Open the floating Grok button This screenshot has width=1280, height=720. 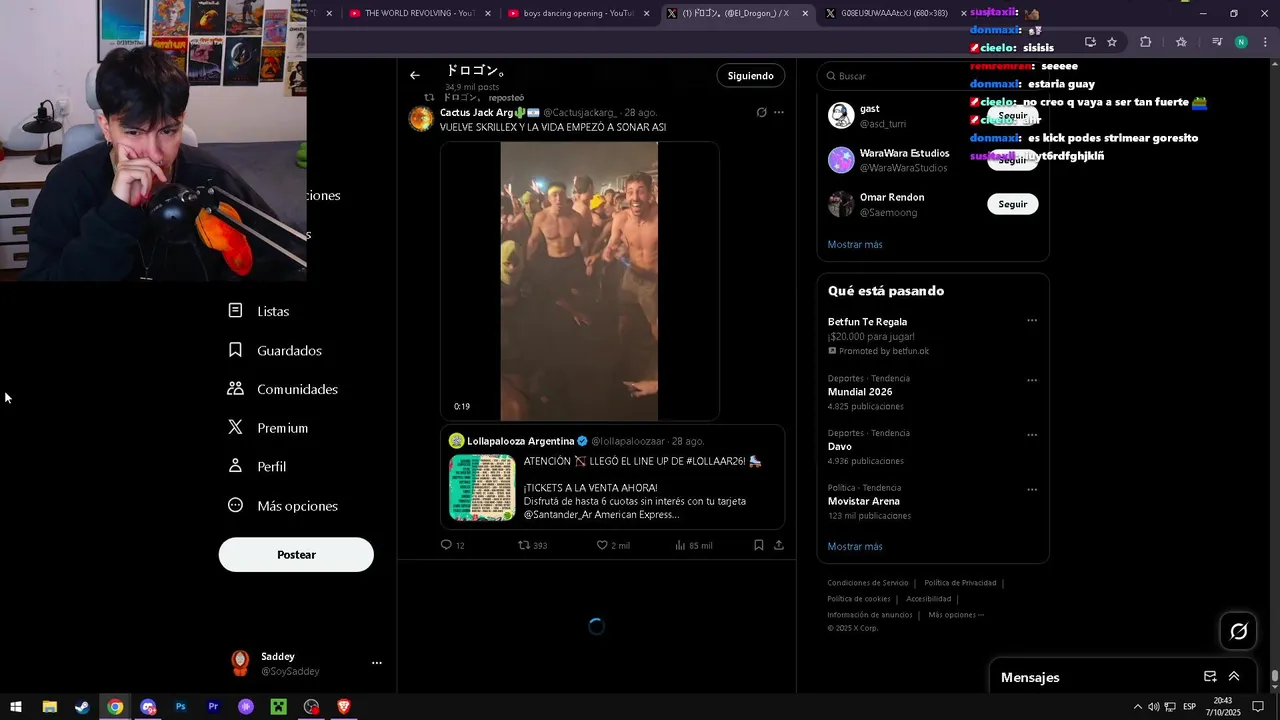point(1238,631)
